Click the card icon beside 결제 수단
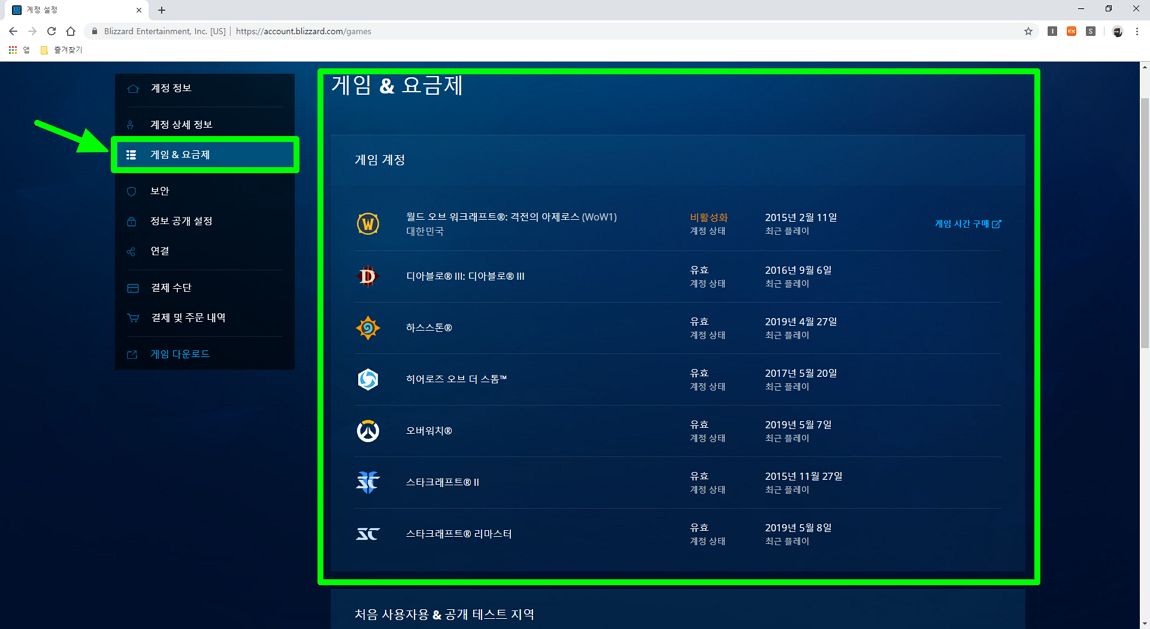This screenshot has height=629, width=1150. pos(133,288)
